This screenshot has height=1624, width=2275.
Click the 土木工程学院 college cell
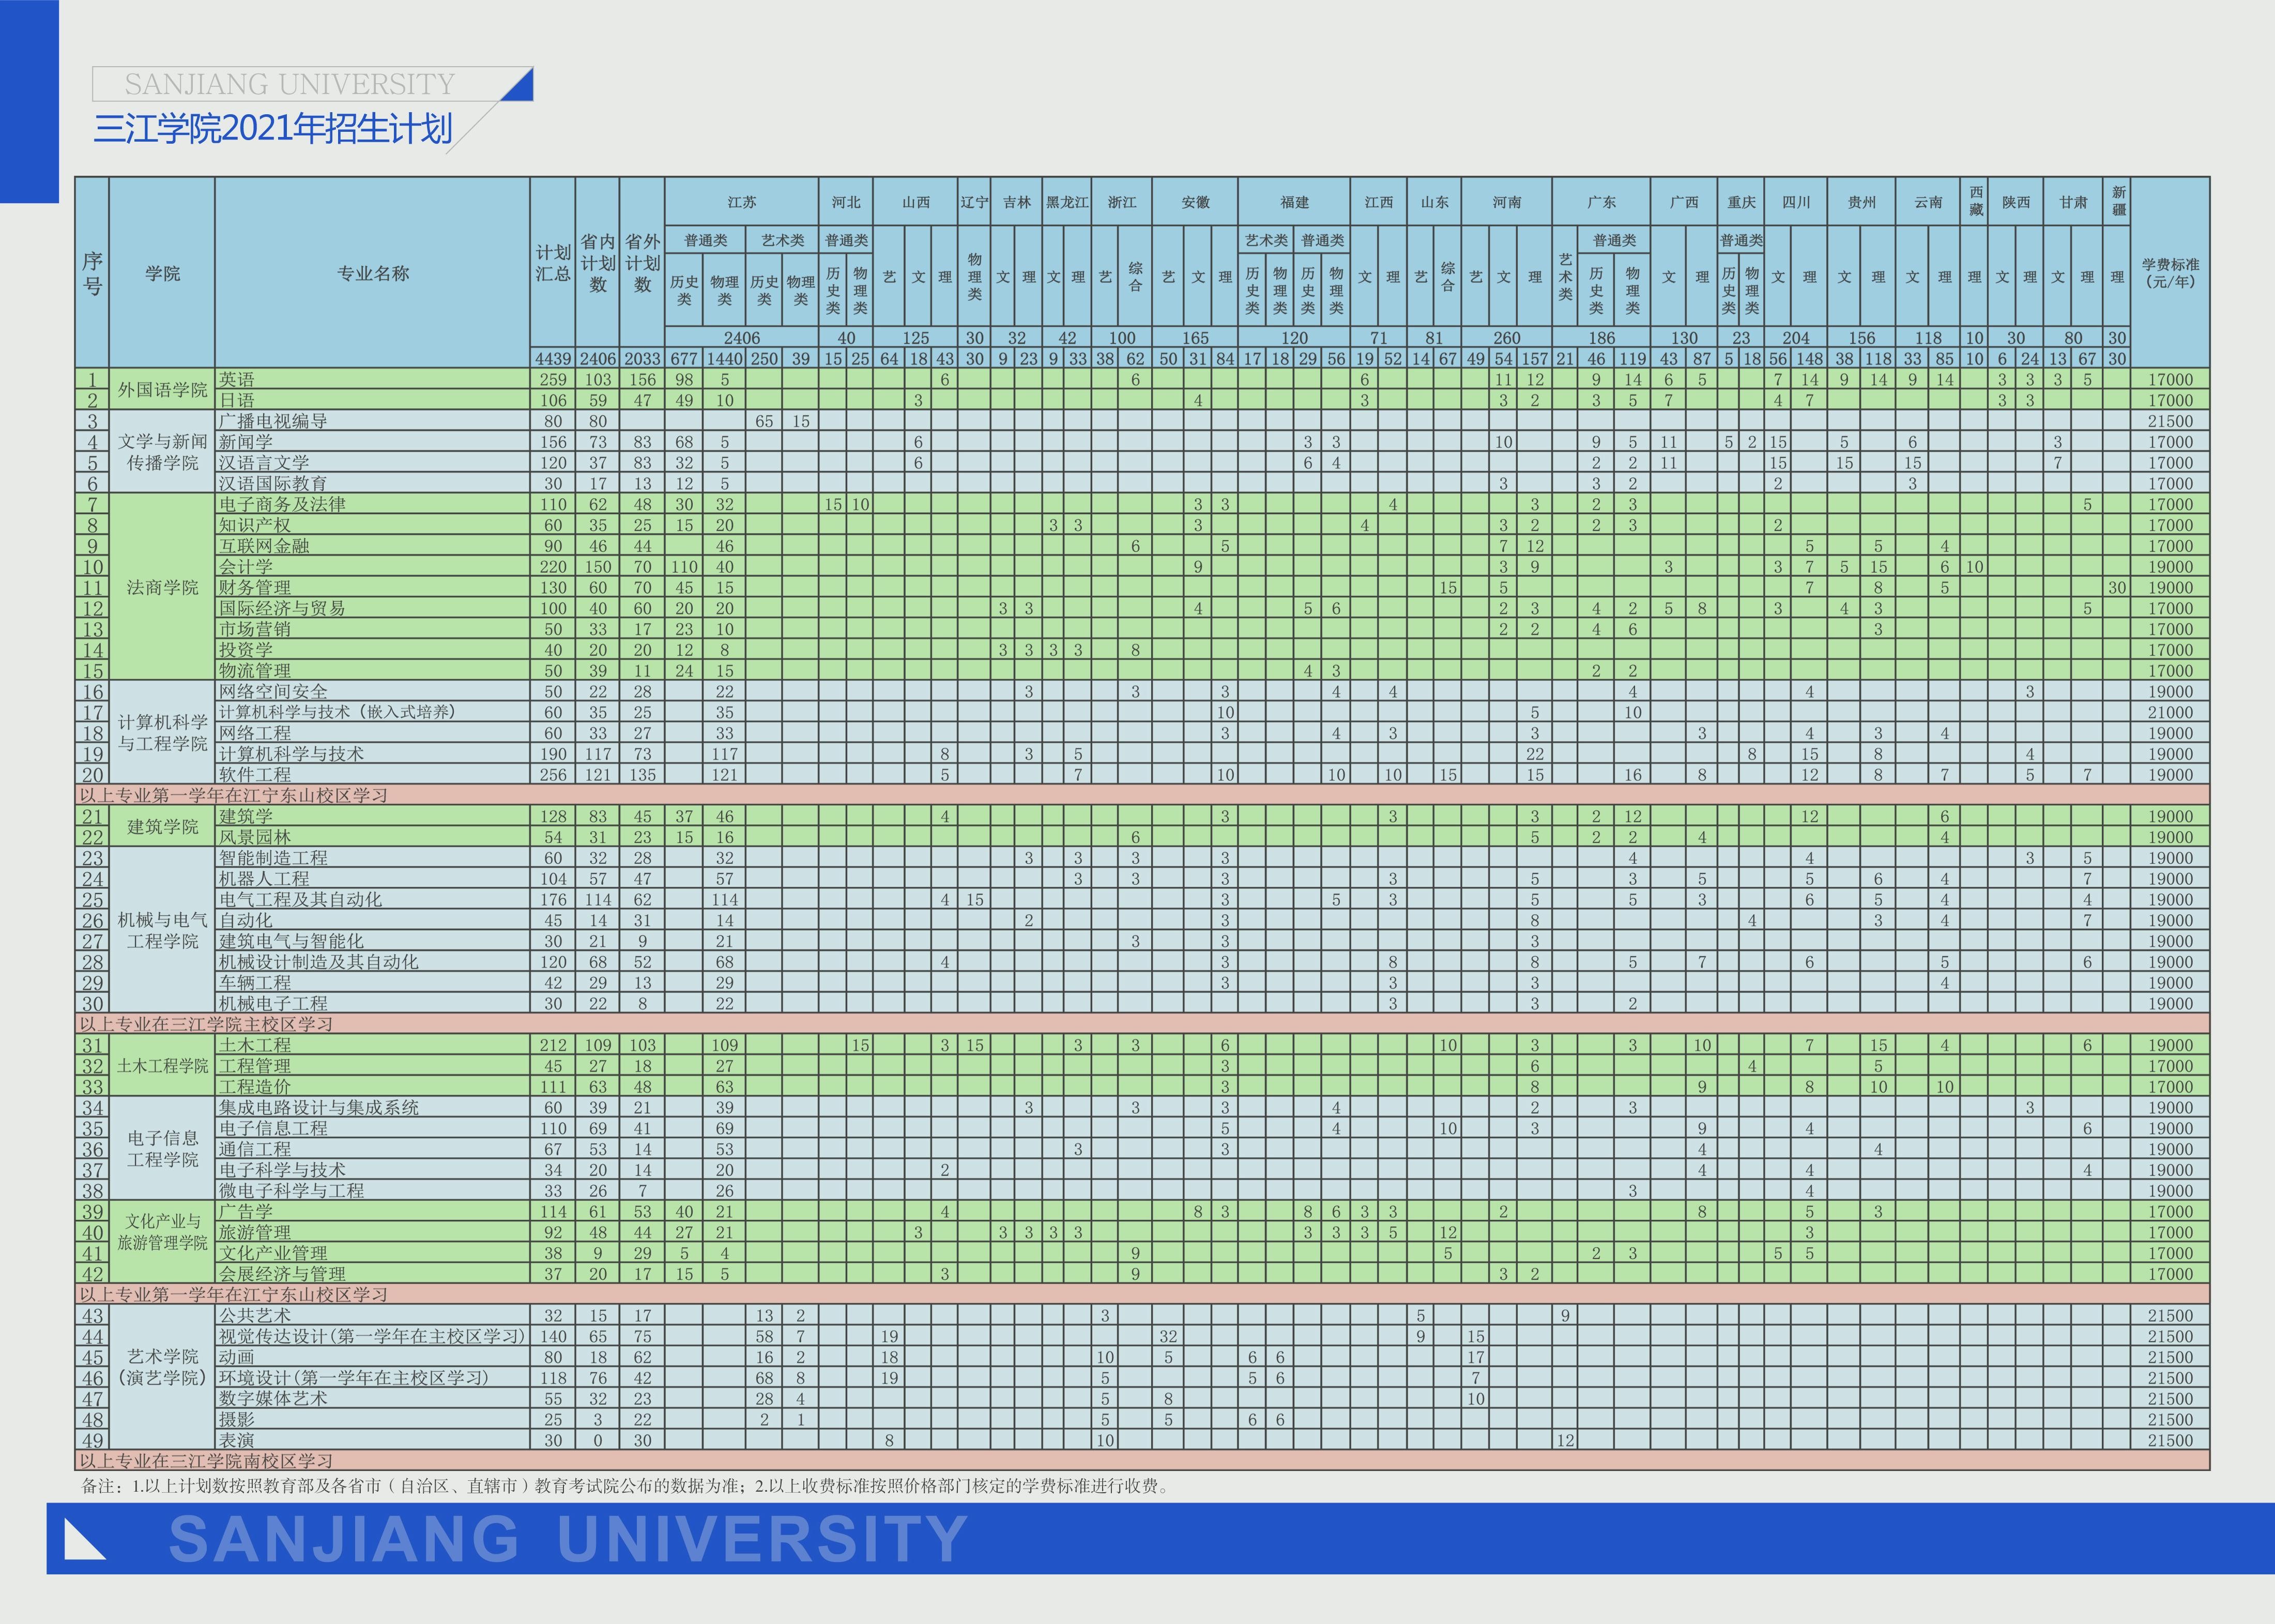point(162,1066)
